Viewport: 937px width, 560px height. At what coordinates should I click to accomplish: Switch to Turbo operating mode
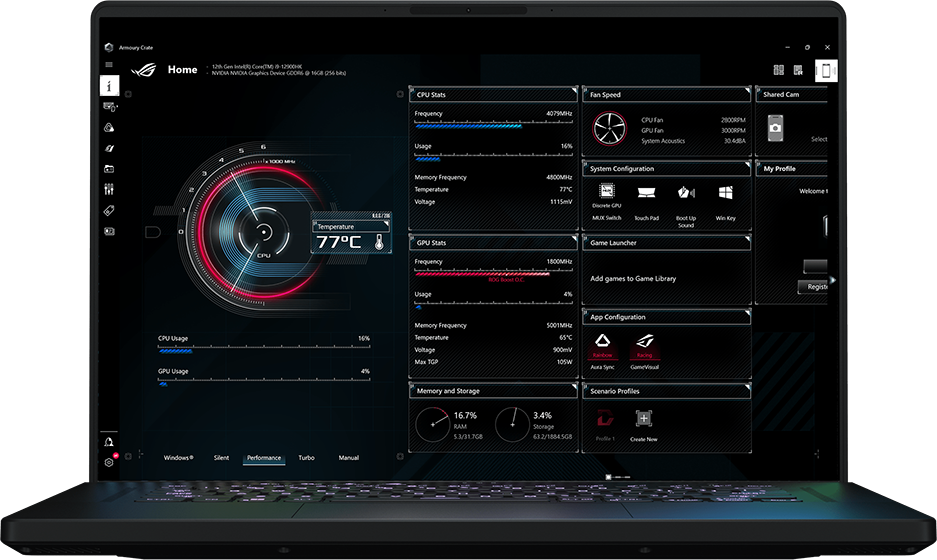coord(306,458)
